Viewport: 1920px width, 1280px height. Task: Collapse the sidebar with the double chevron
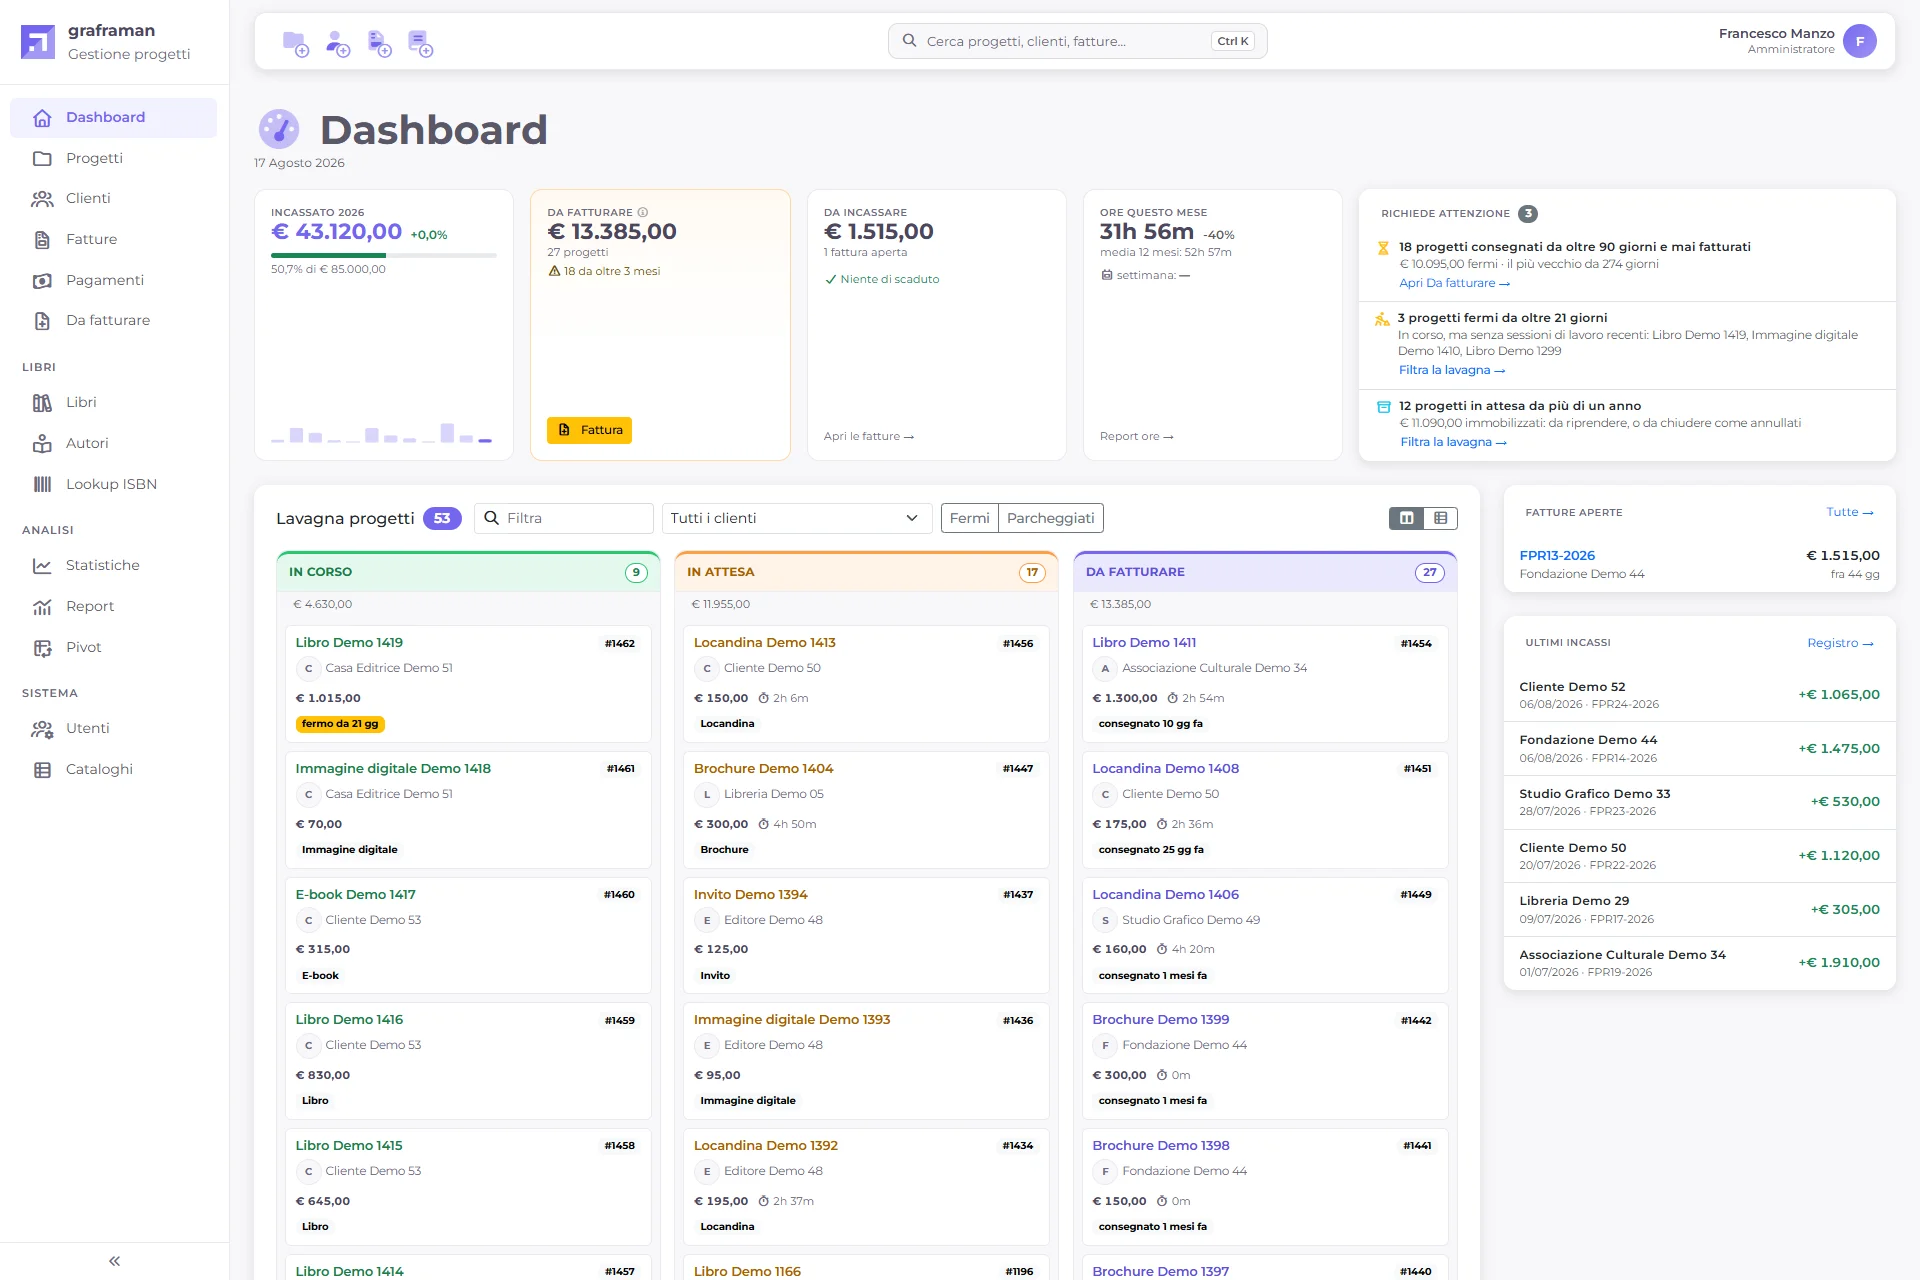tap(115, 1261)
